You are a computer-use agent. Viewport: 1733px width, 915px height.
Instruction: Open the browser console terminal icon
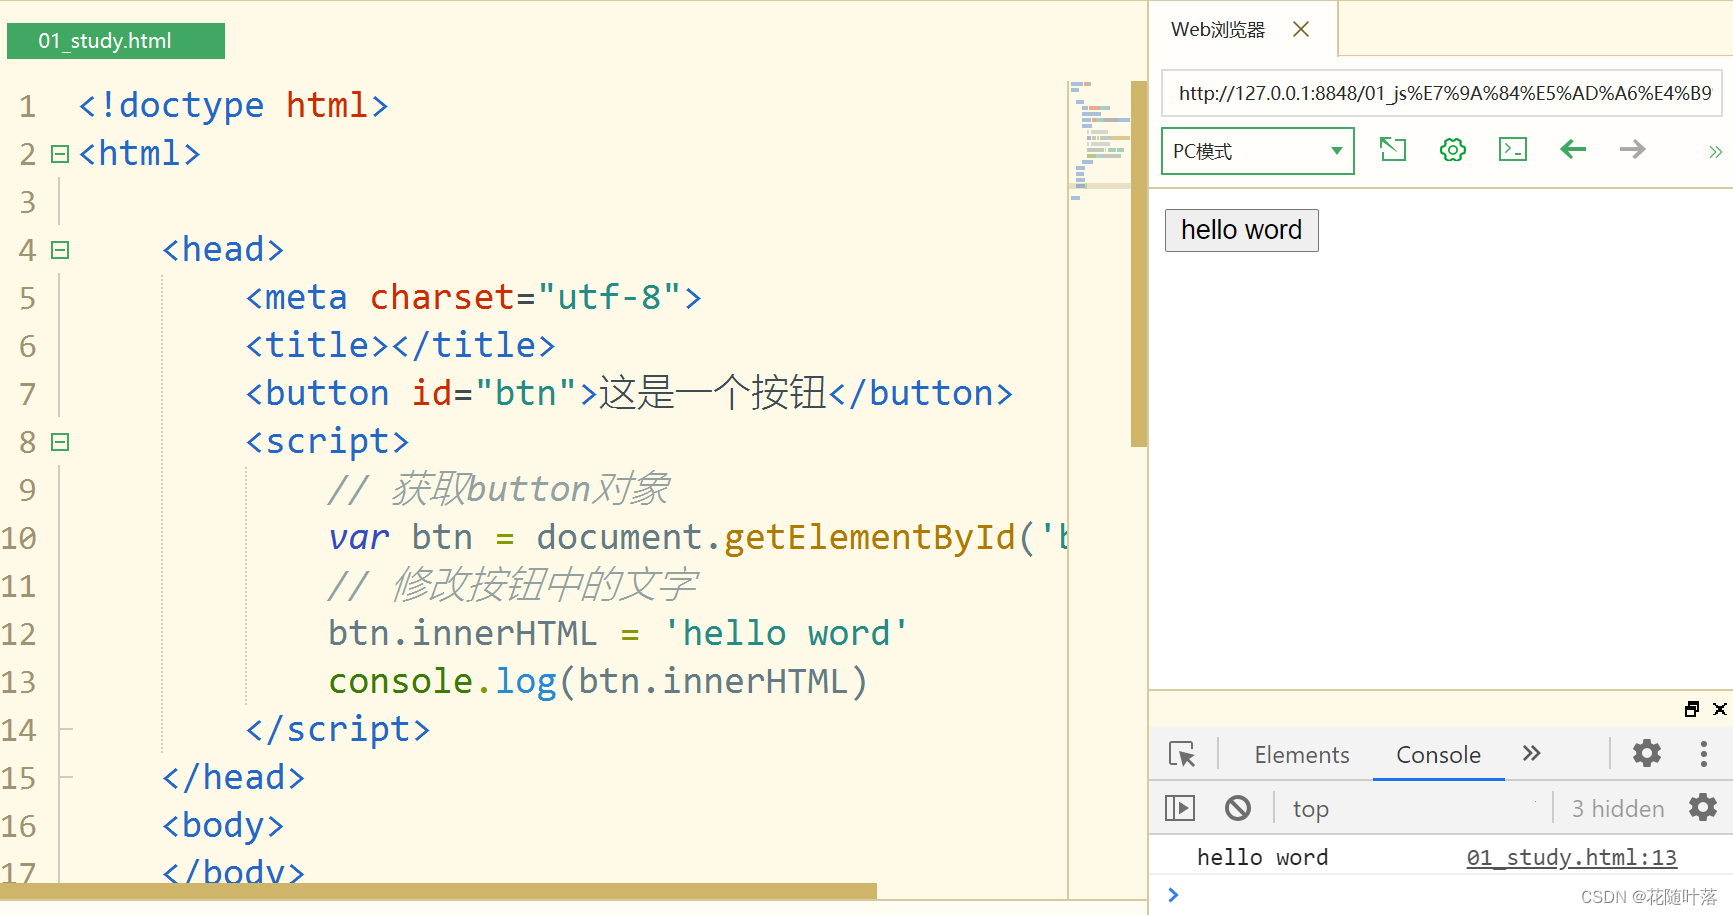point(1513,150)
